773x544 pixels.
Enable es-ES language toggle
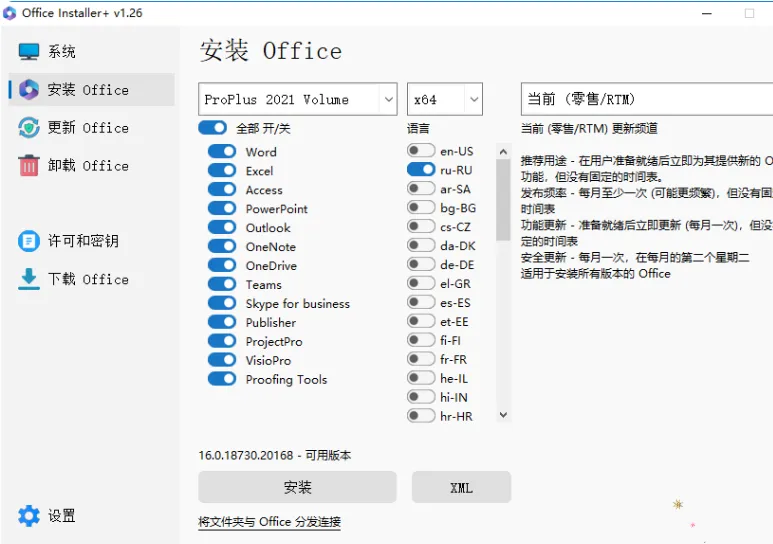click(421, 301)
